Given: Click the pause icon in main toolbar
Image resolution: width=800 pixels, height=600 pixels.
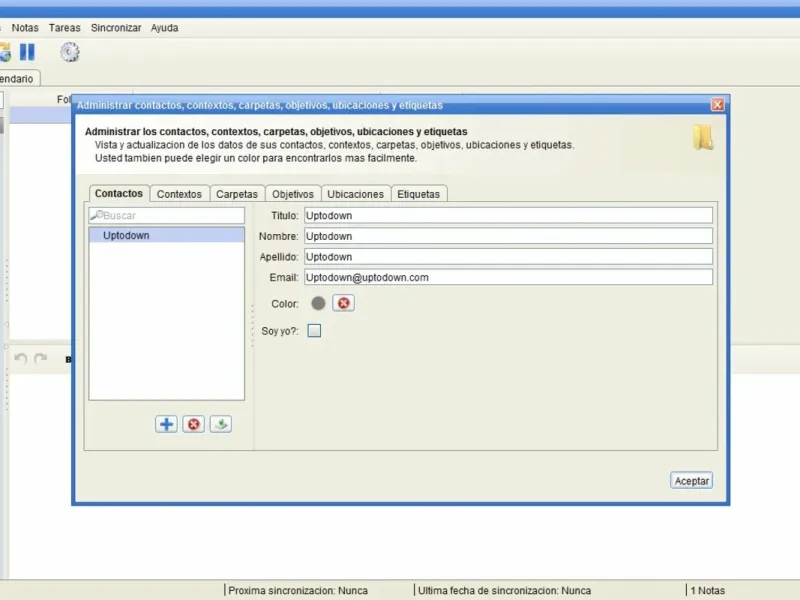Looking at the screenshot, I should (27, 52).
